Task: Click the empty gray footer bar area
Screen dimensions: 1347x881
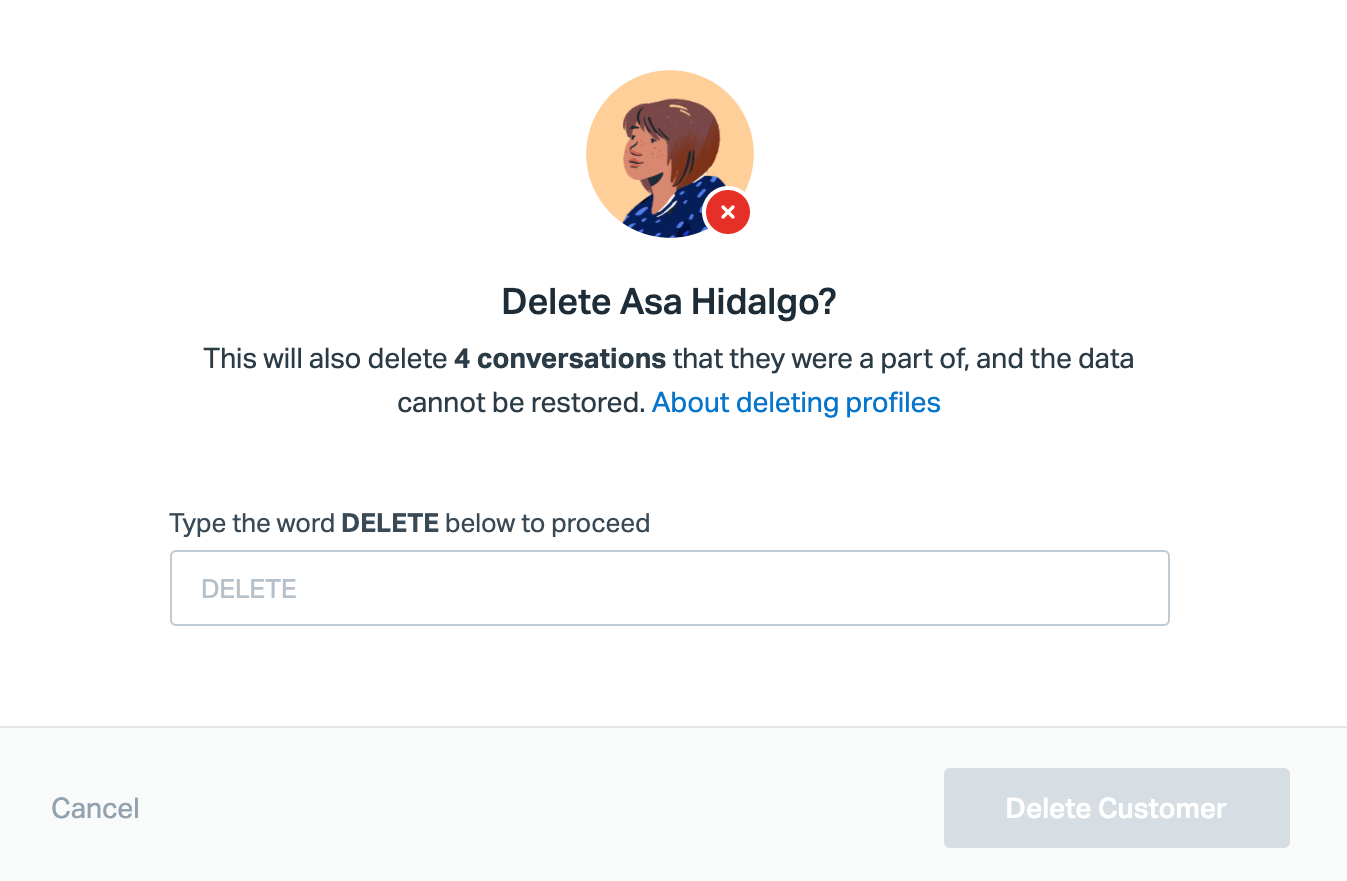Action: [540, 808]
